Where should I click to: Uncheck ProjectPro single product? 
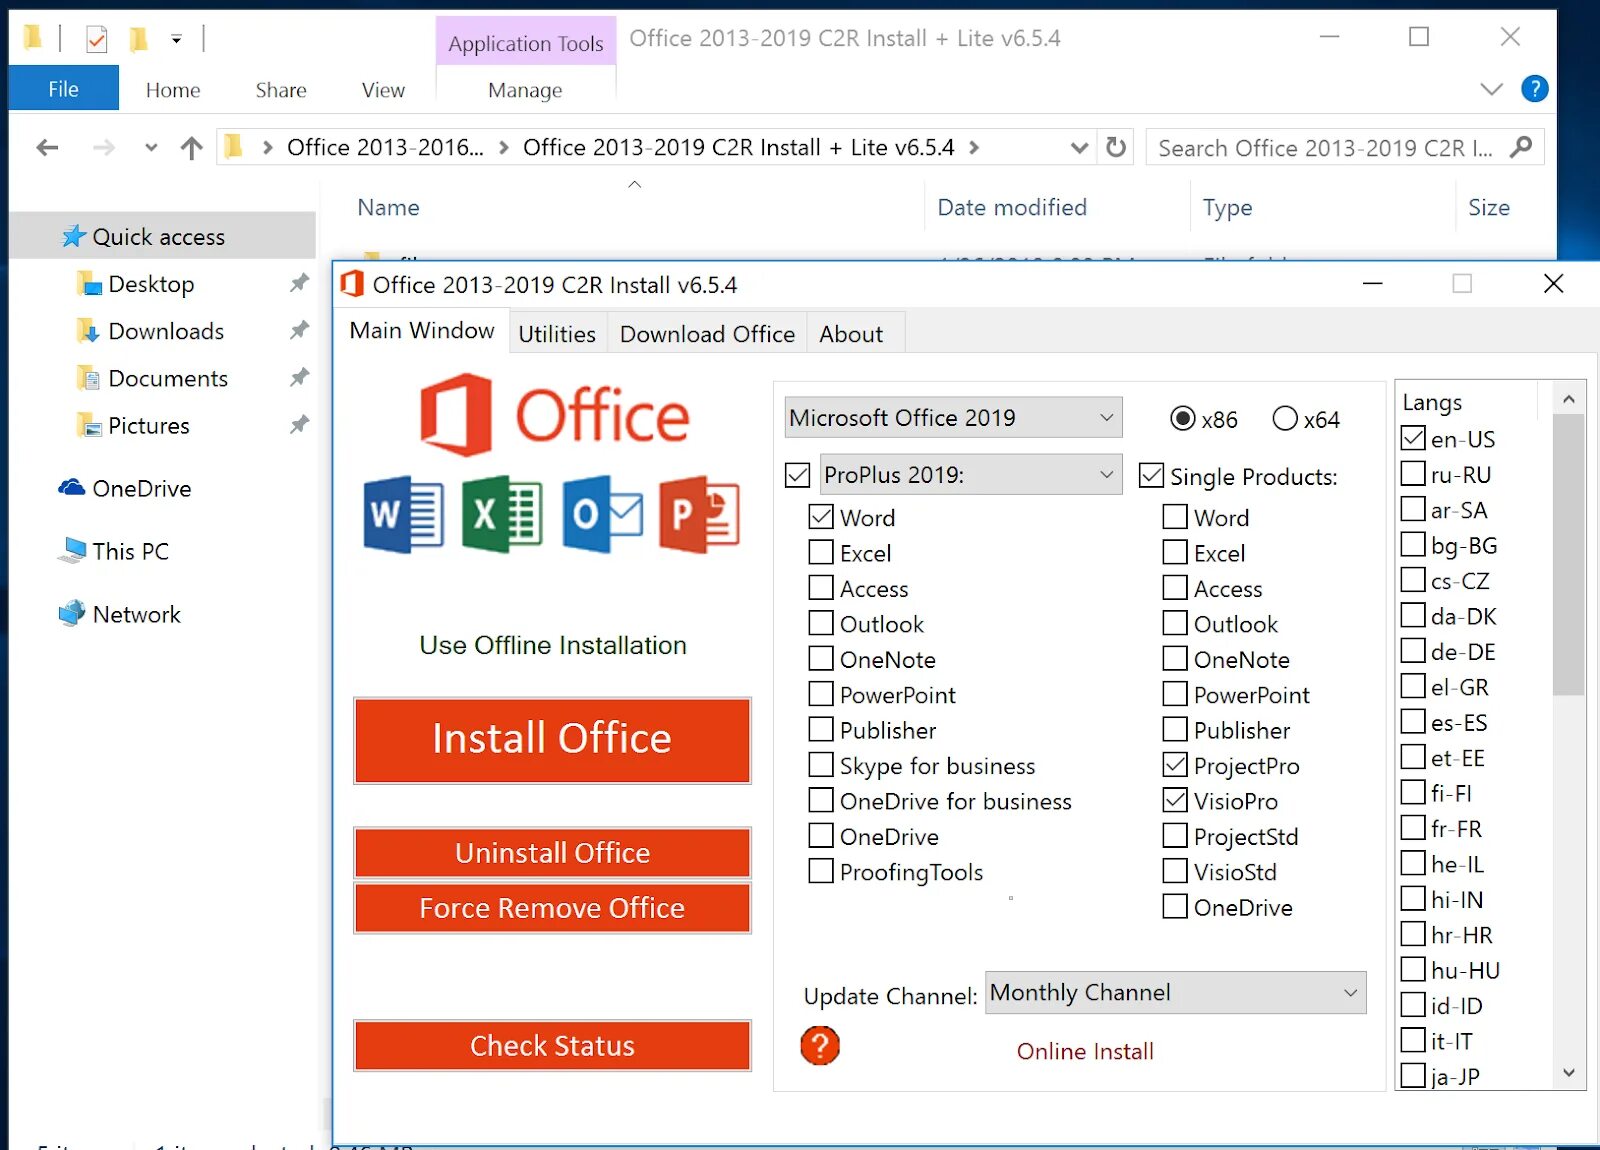[x=1175, y=765]
